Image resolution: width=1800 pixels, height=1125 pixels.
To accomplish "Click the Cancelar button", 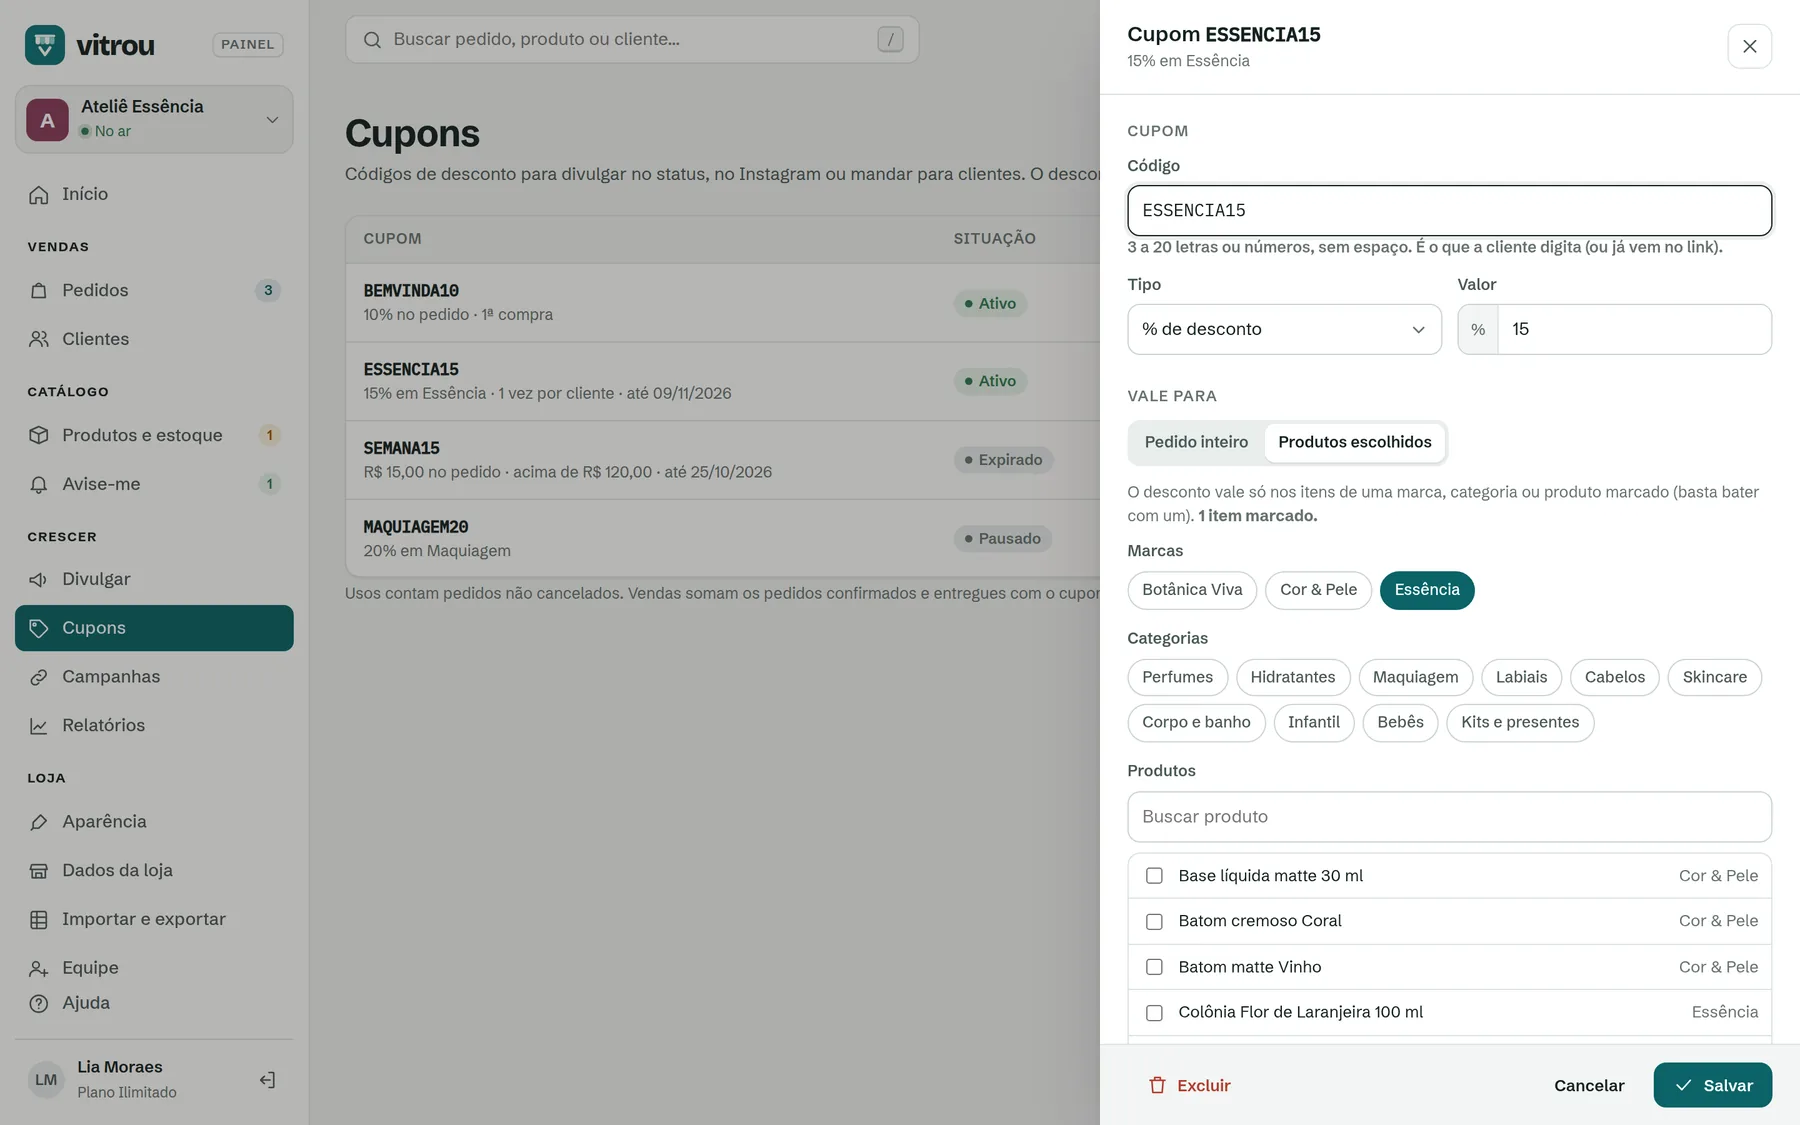I will click(1589, 1085).
